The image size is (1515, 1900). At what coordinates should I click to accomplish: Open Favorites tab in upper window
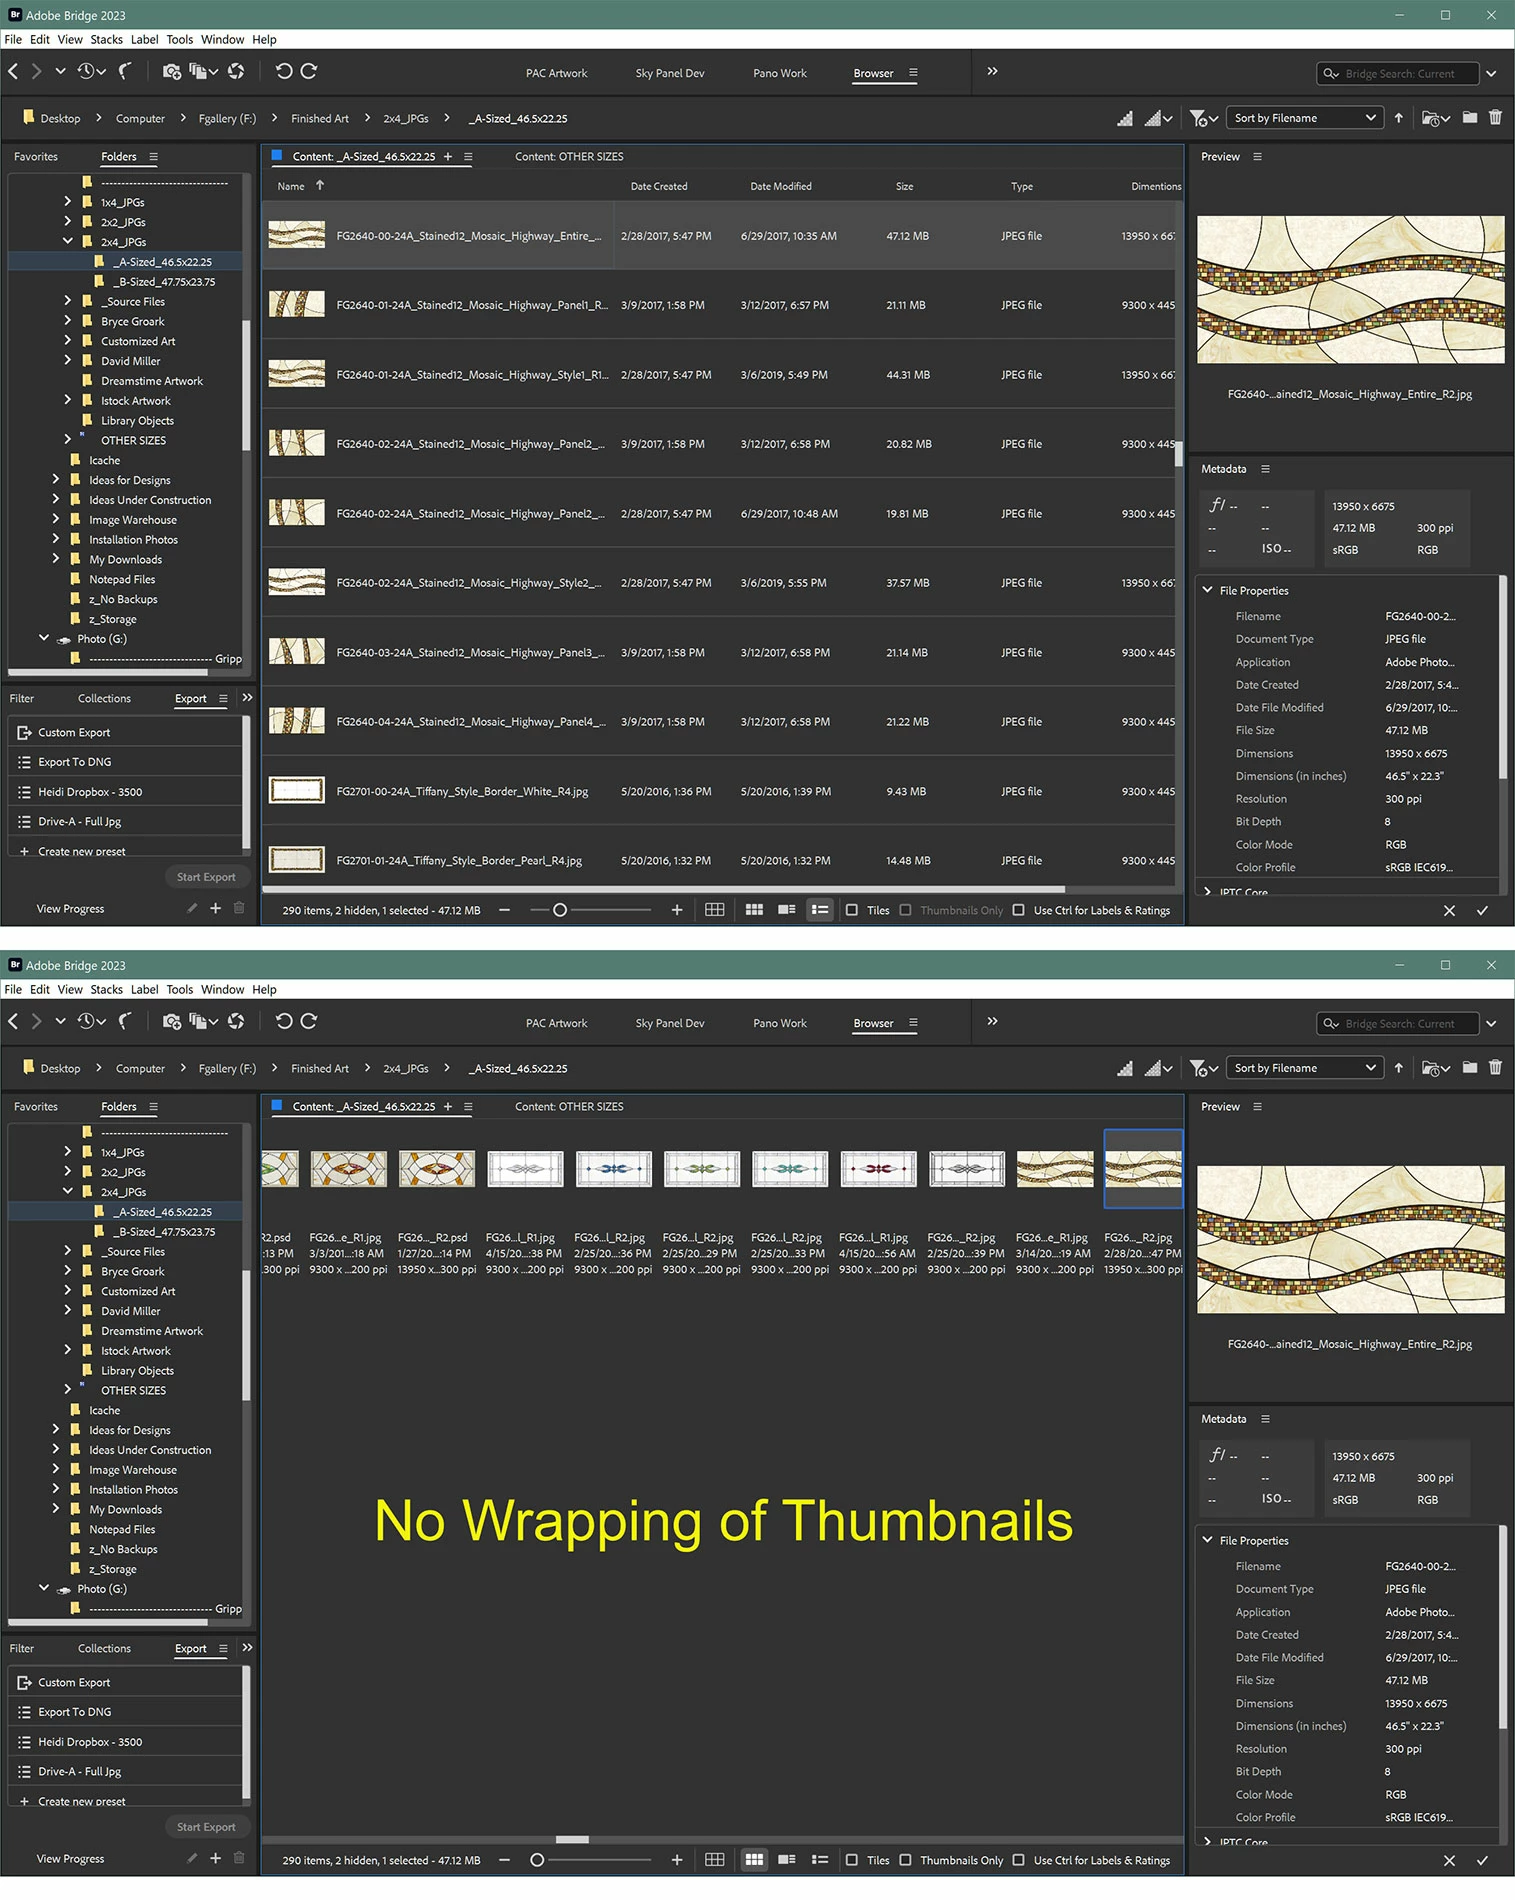36,156
